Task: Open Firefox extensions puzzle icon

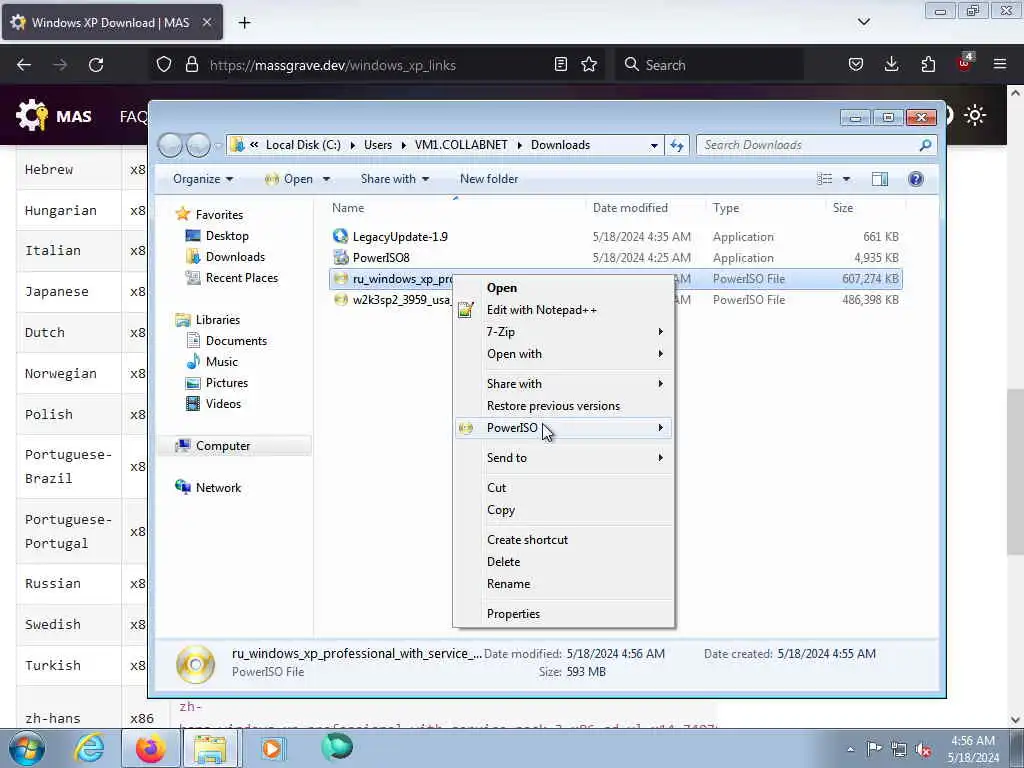Action: click(928, 64)
